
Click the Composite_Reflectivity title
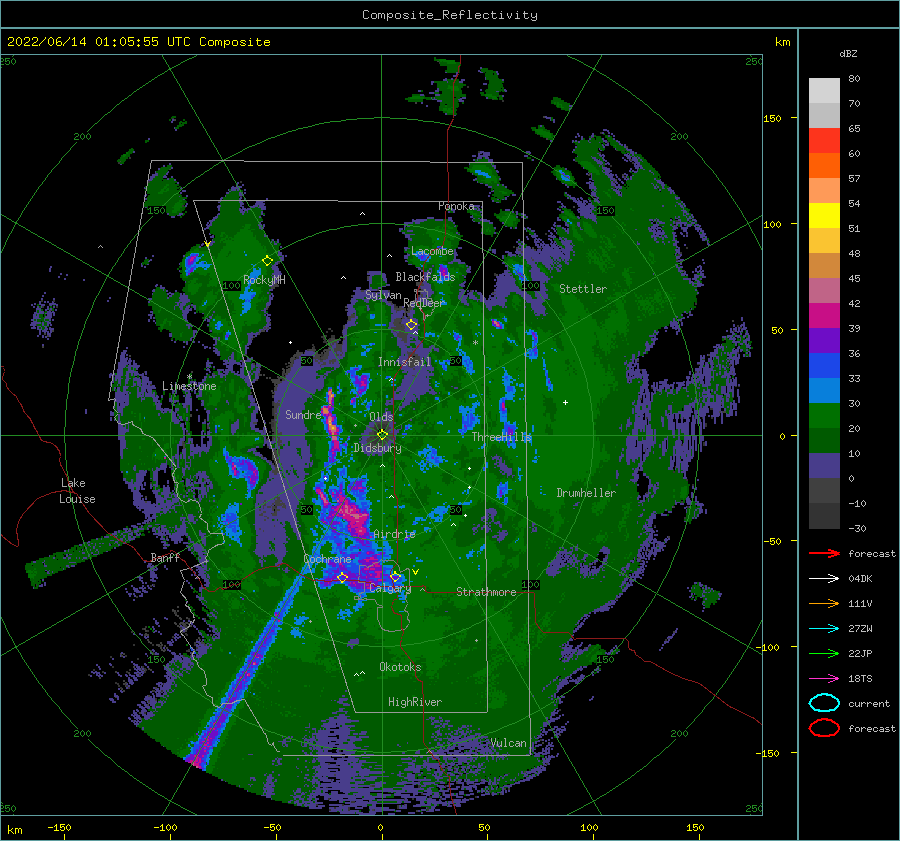pyautogui.click(x=450, y=15)
